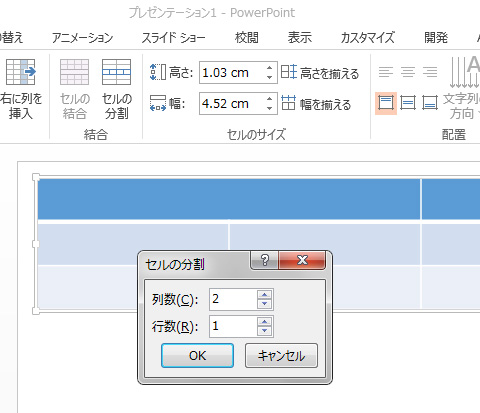Set vertical alignment to middle
The width and height of the screenshot is (480, 413).
coord(408,103)
